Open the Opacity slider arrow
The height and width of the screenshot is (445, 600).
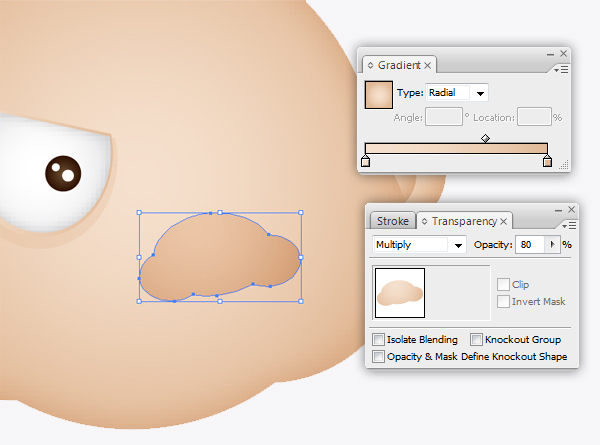click(552, 245)
